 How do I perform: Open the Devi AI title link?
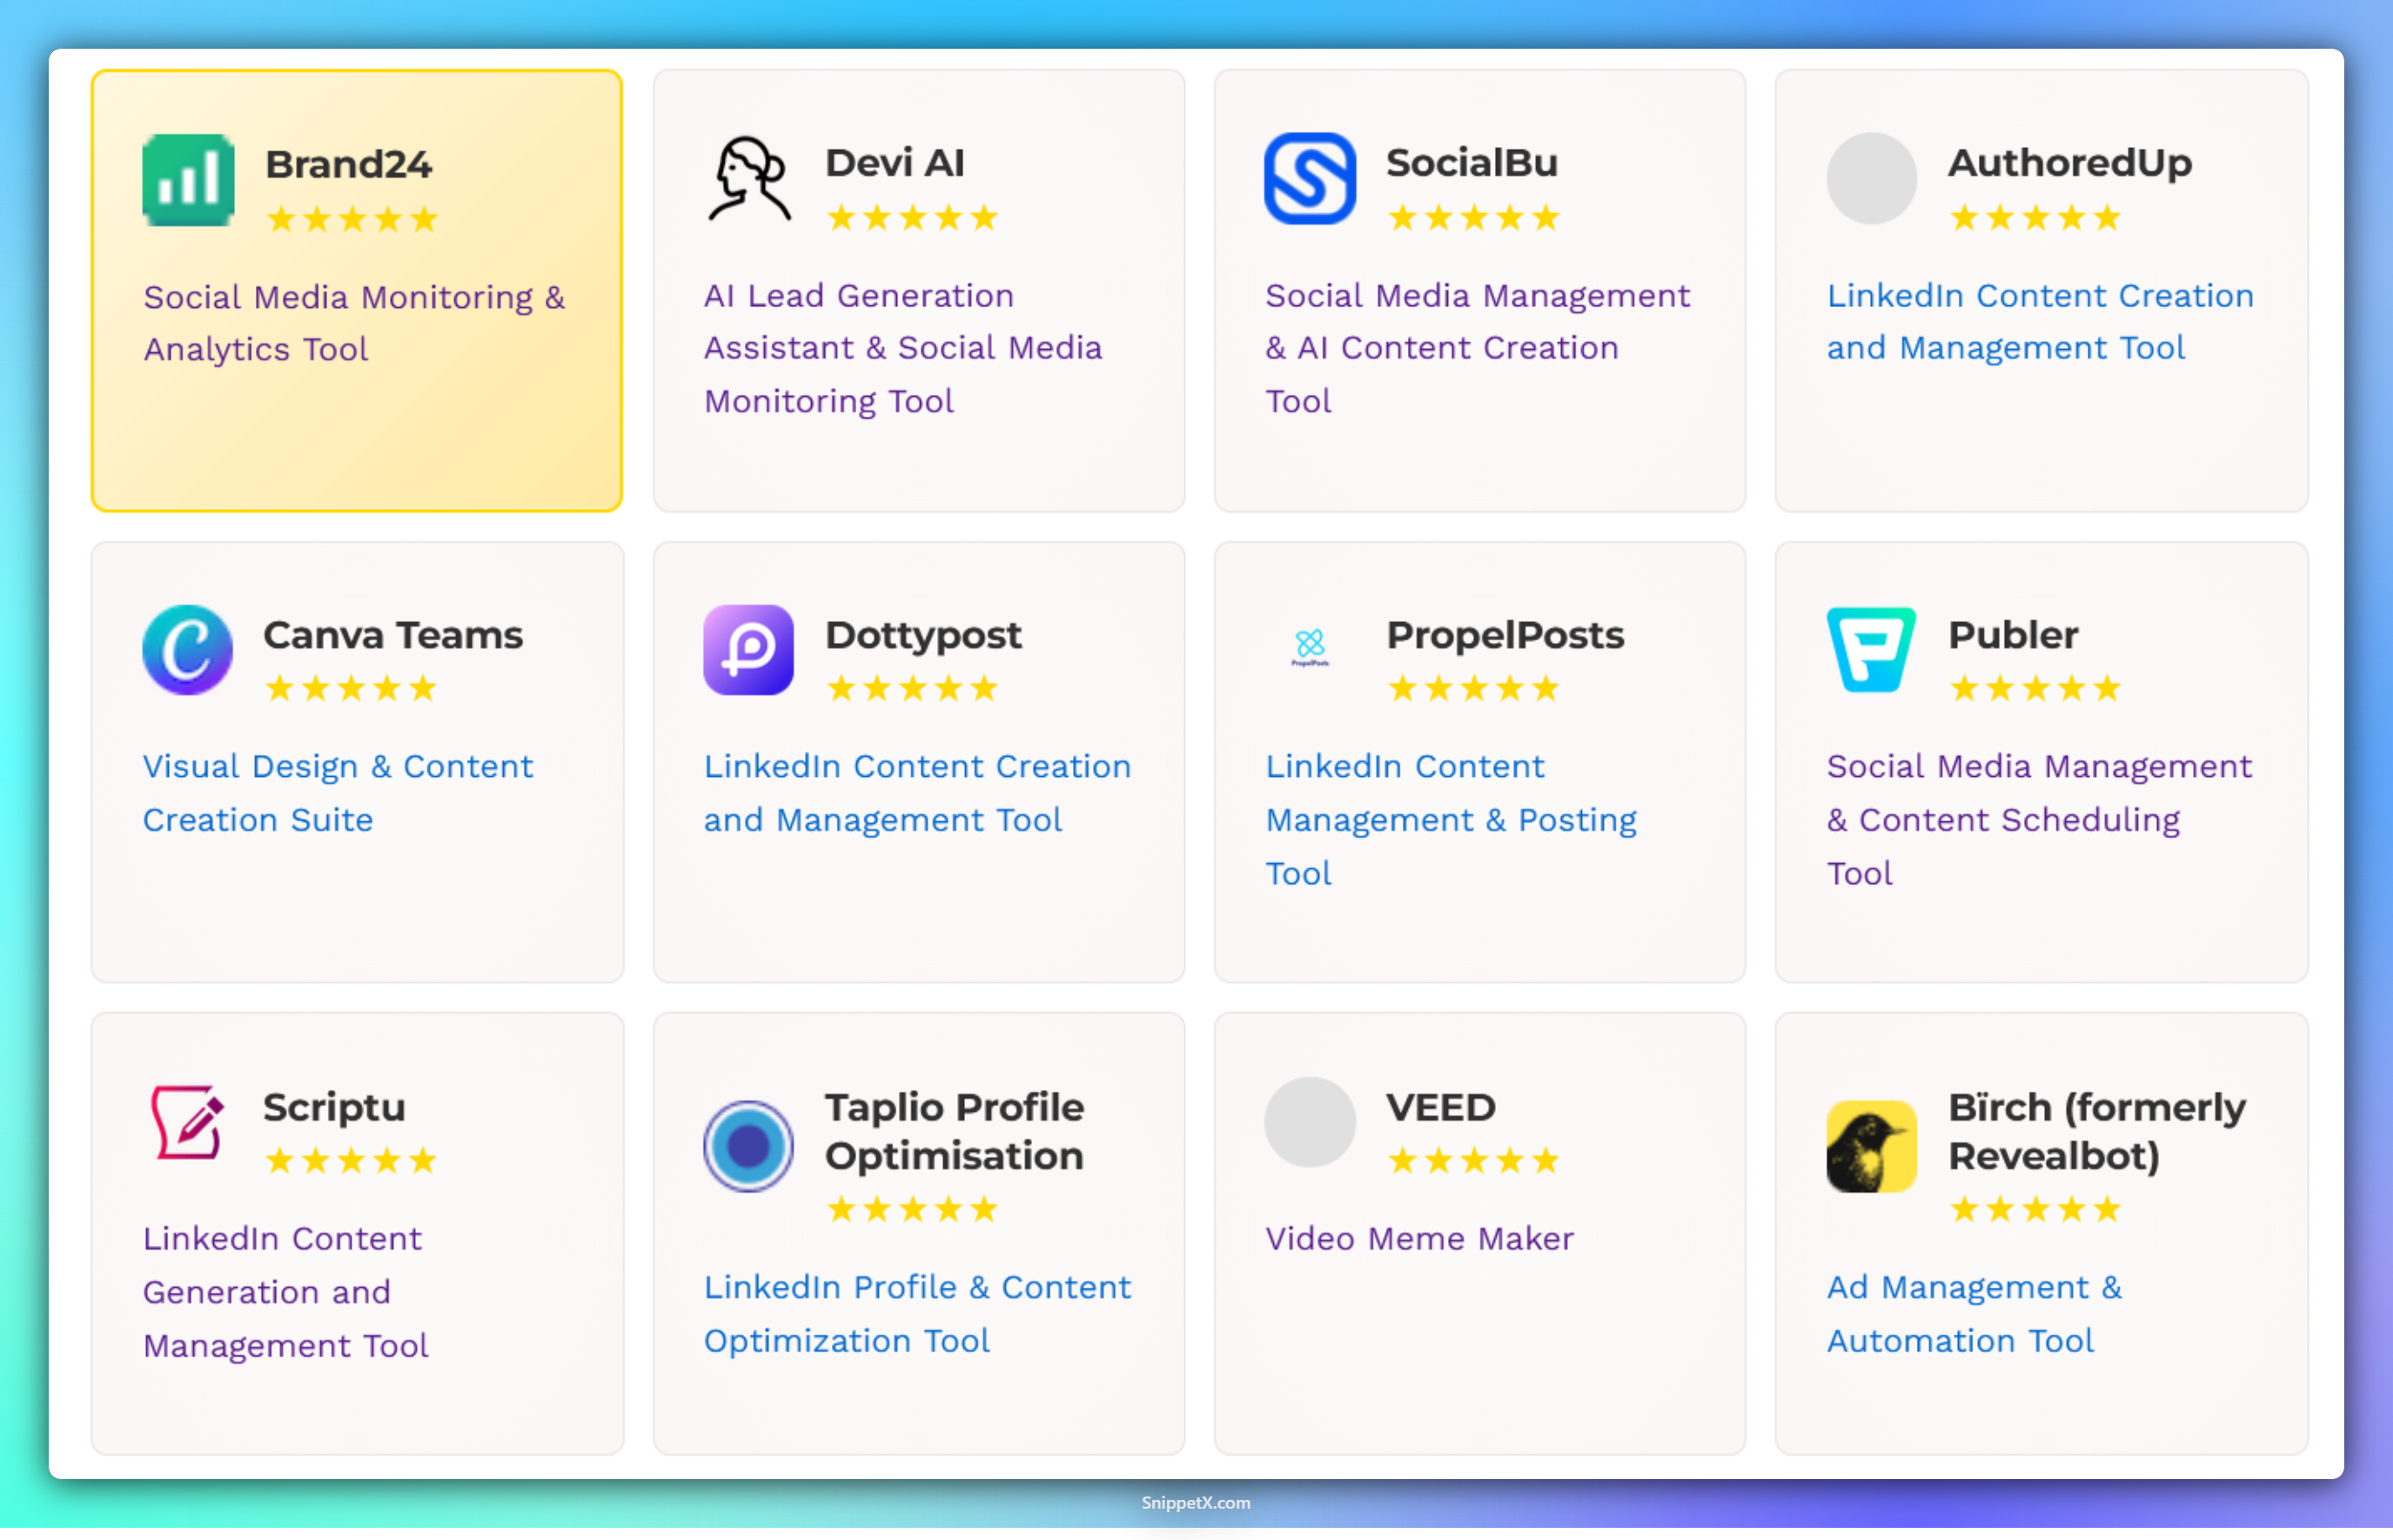coord(895,162)
